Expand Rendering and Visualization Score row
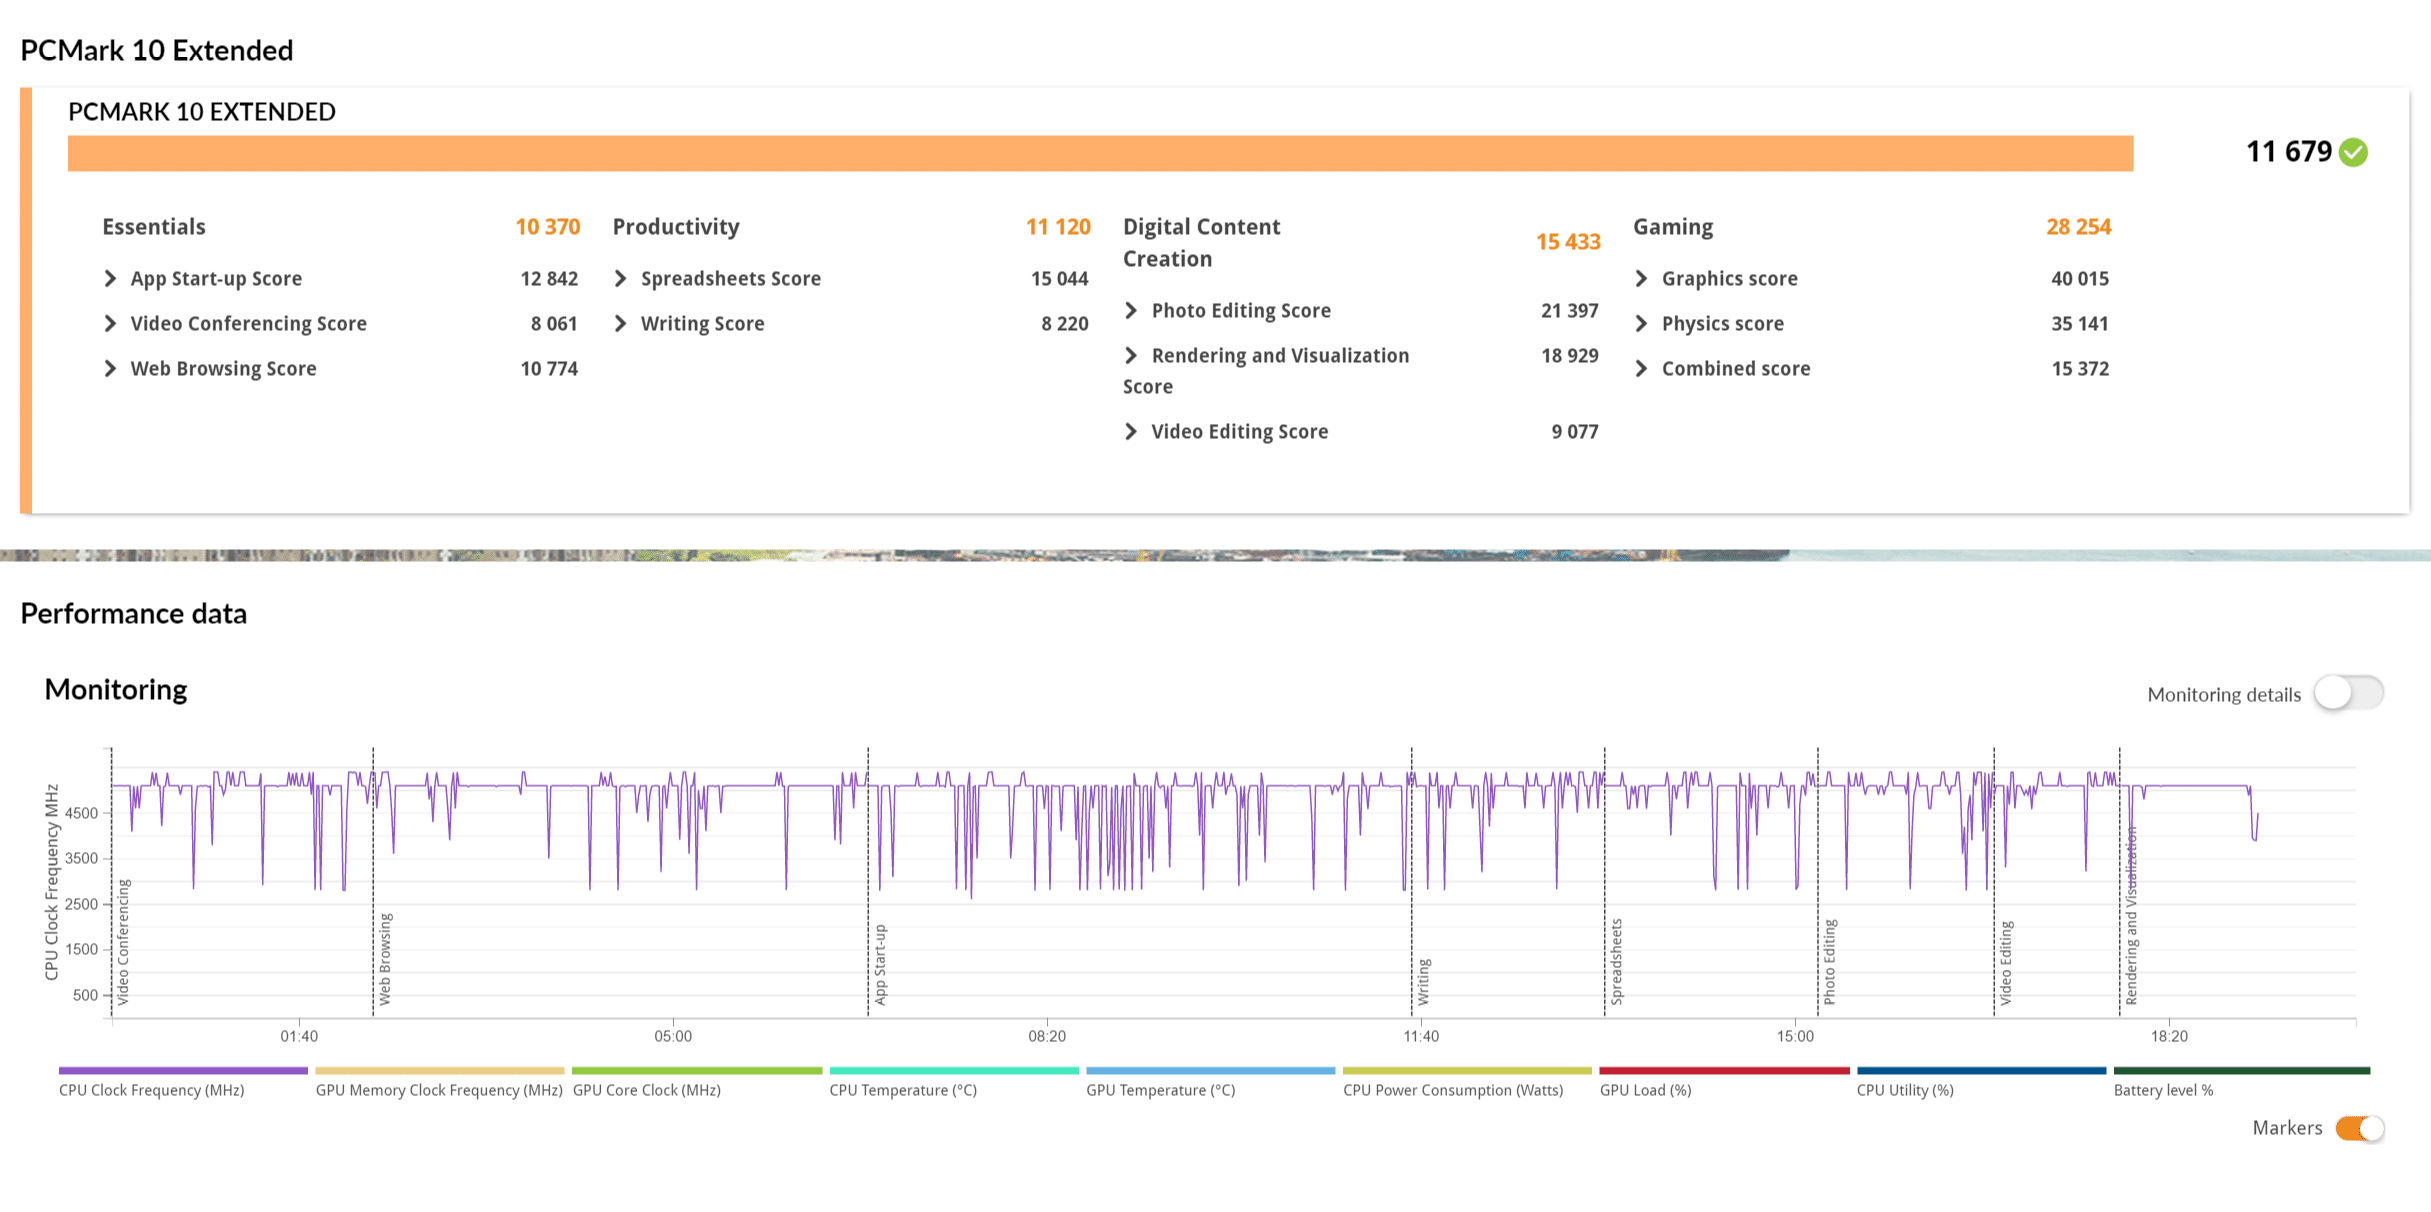 coord(1131,356)
